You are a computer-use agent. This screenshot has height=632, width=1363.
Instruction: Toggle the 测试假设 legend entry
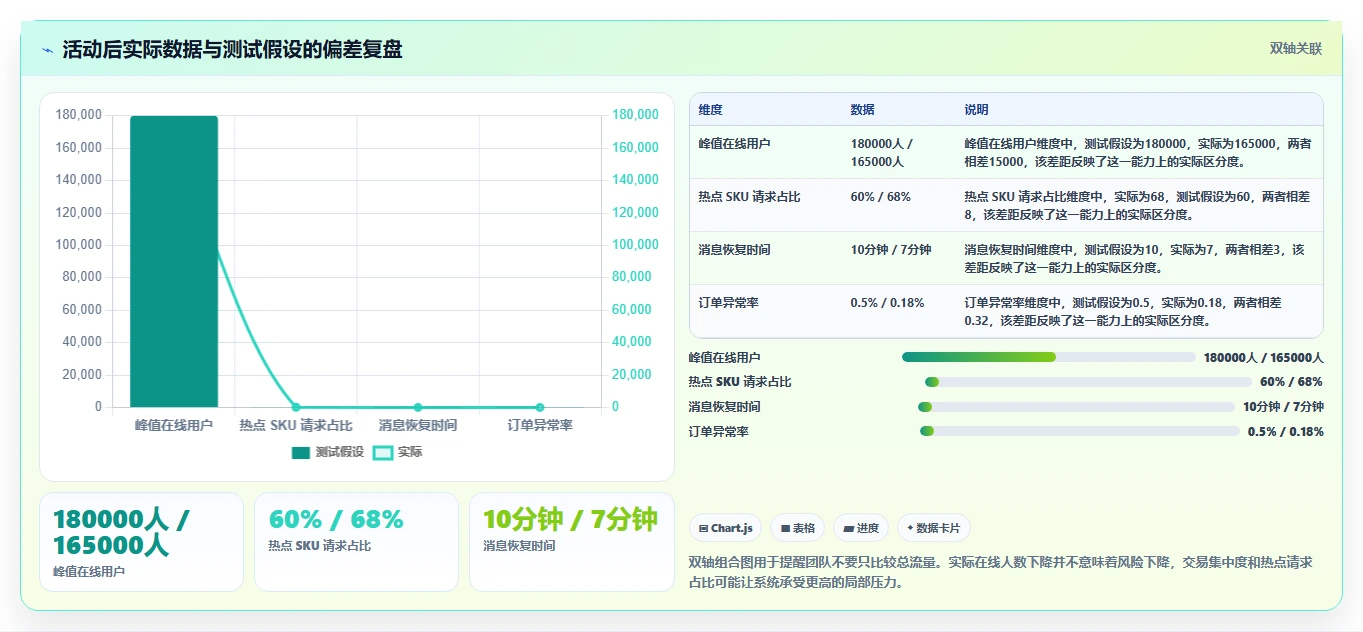click(x=328, y=452)
